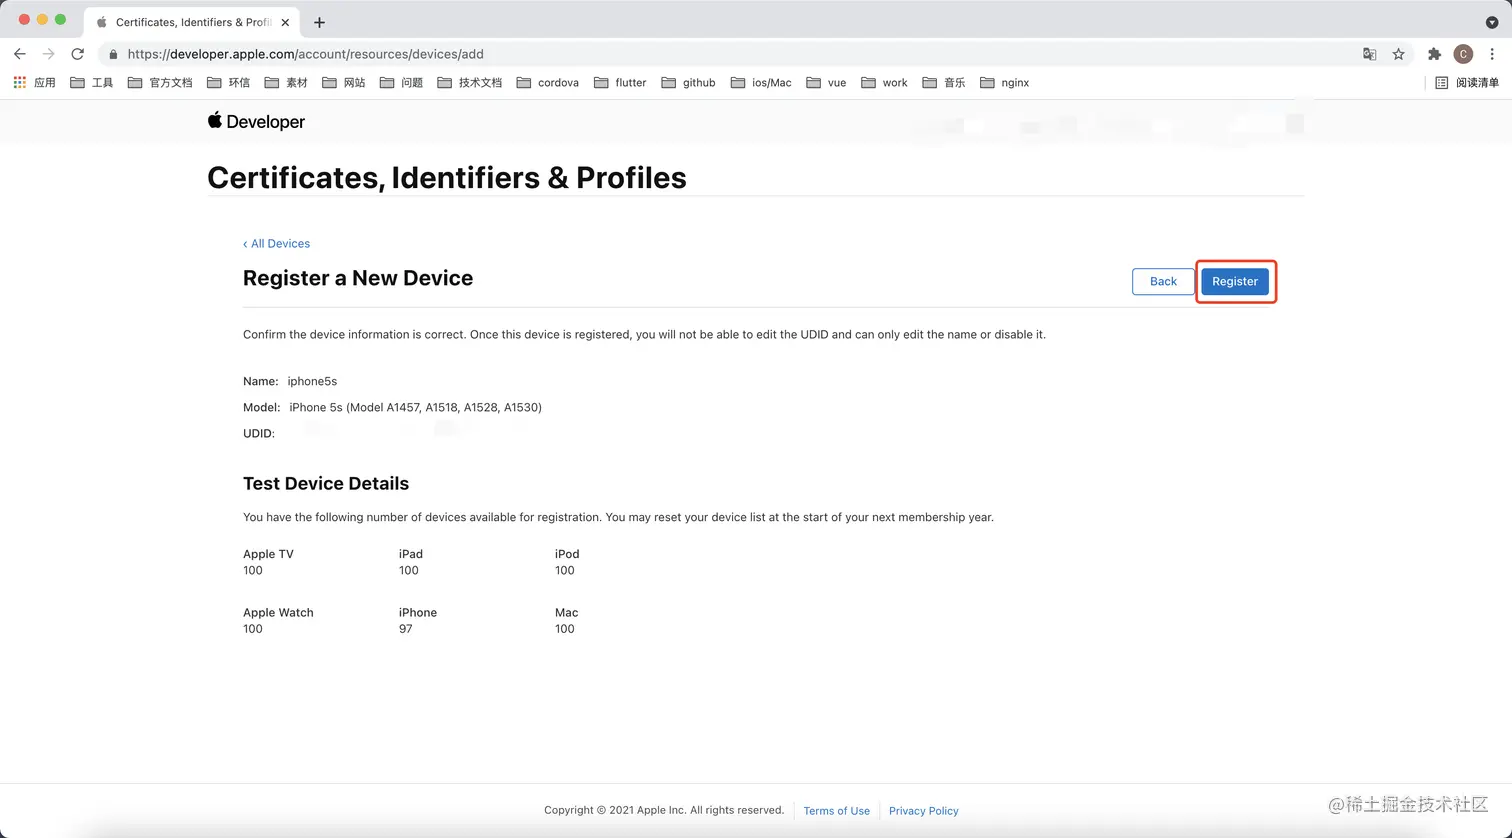Click the Apple Developer logo
1512x838 pixels.
pos(256,122)
